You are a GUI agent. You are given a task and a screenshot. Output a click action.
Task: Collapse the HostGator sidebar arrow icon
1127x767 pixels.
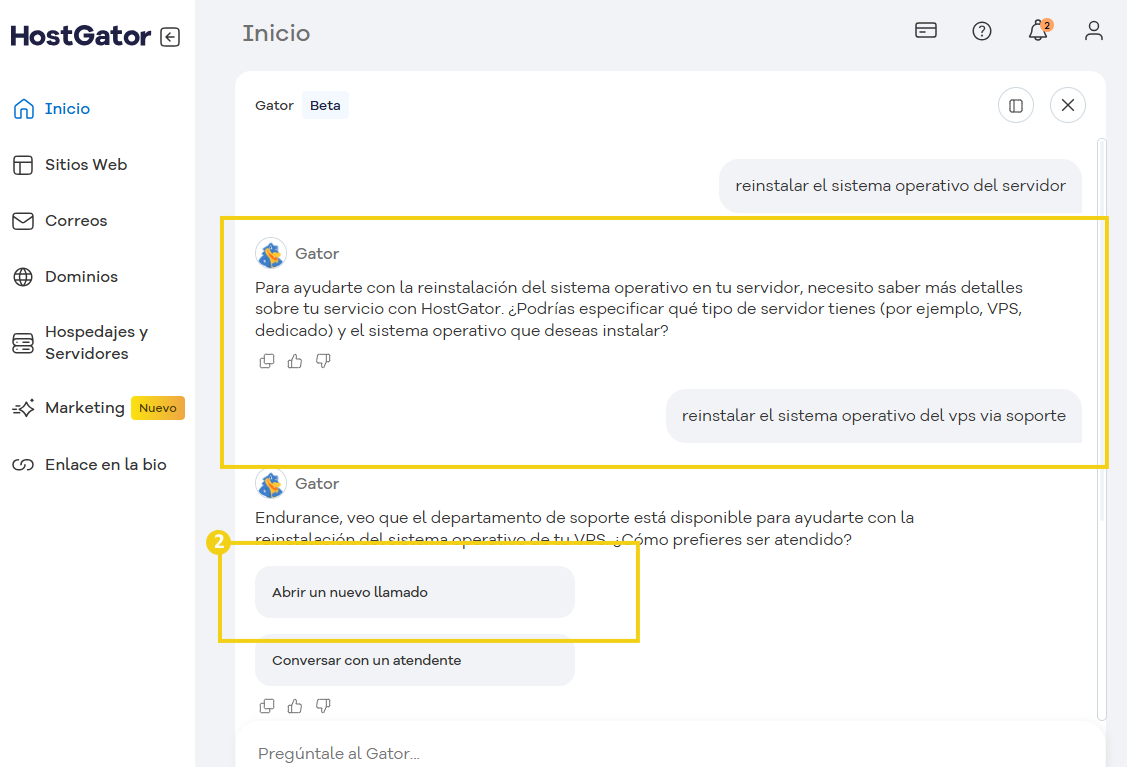(170, 37)
